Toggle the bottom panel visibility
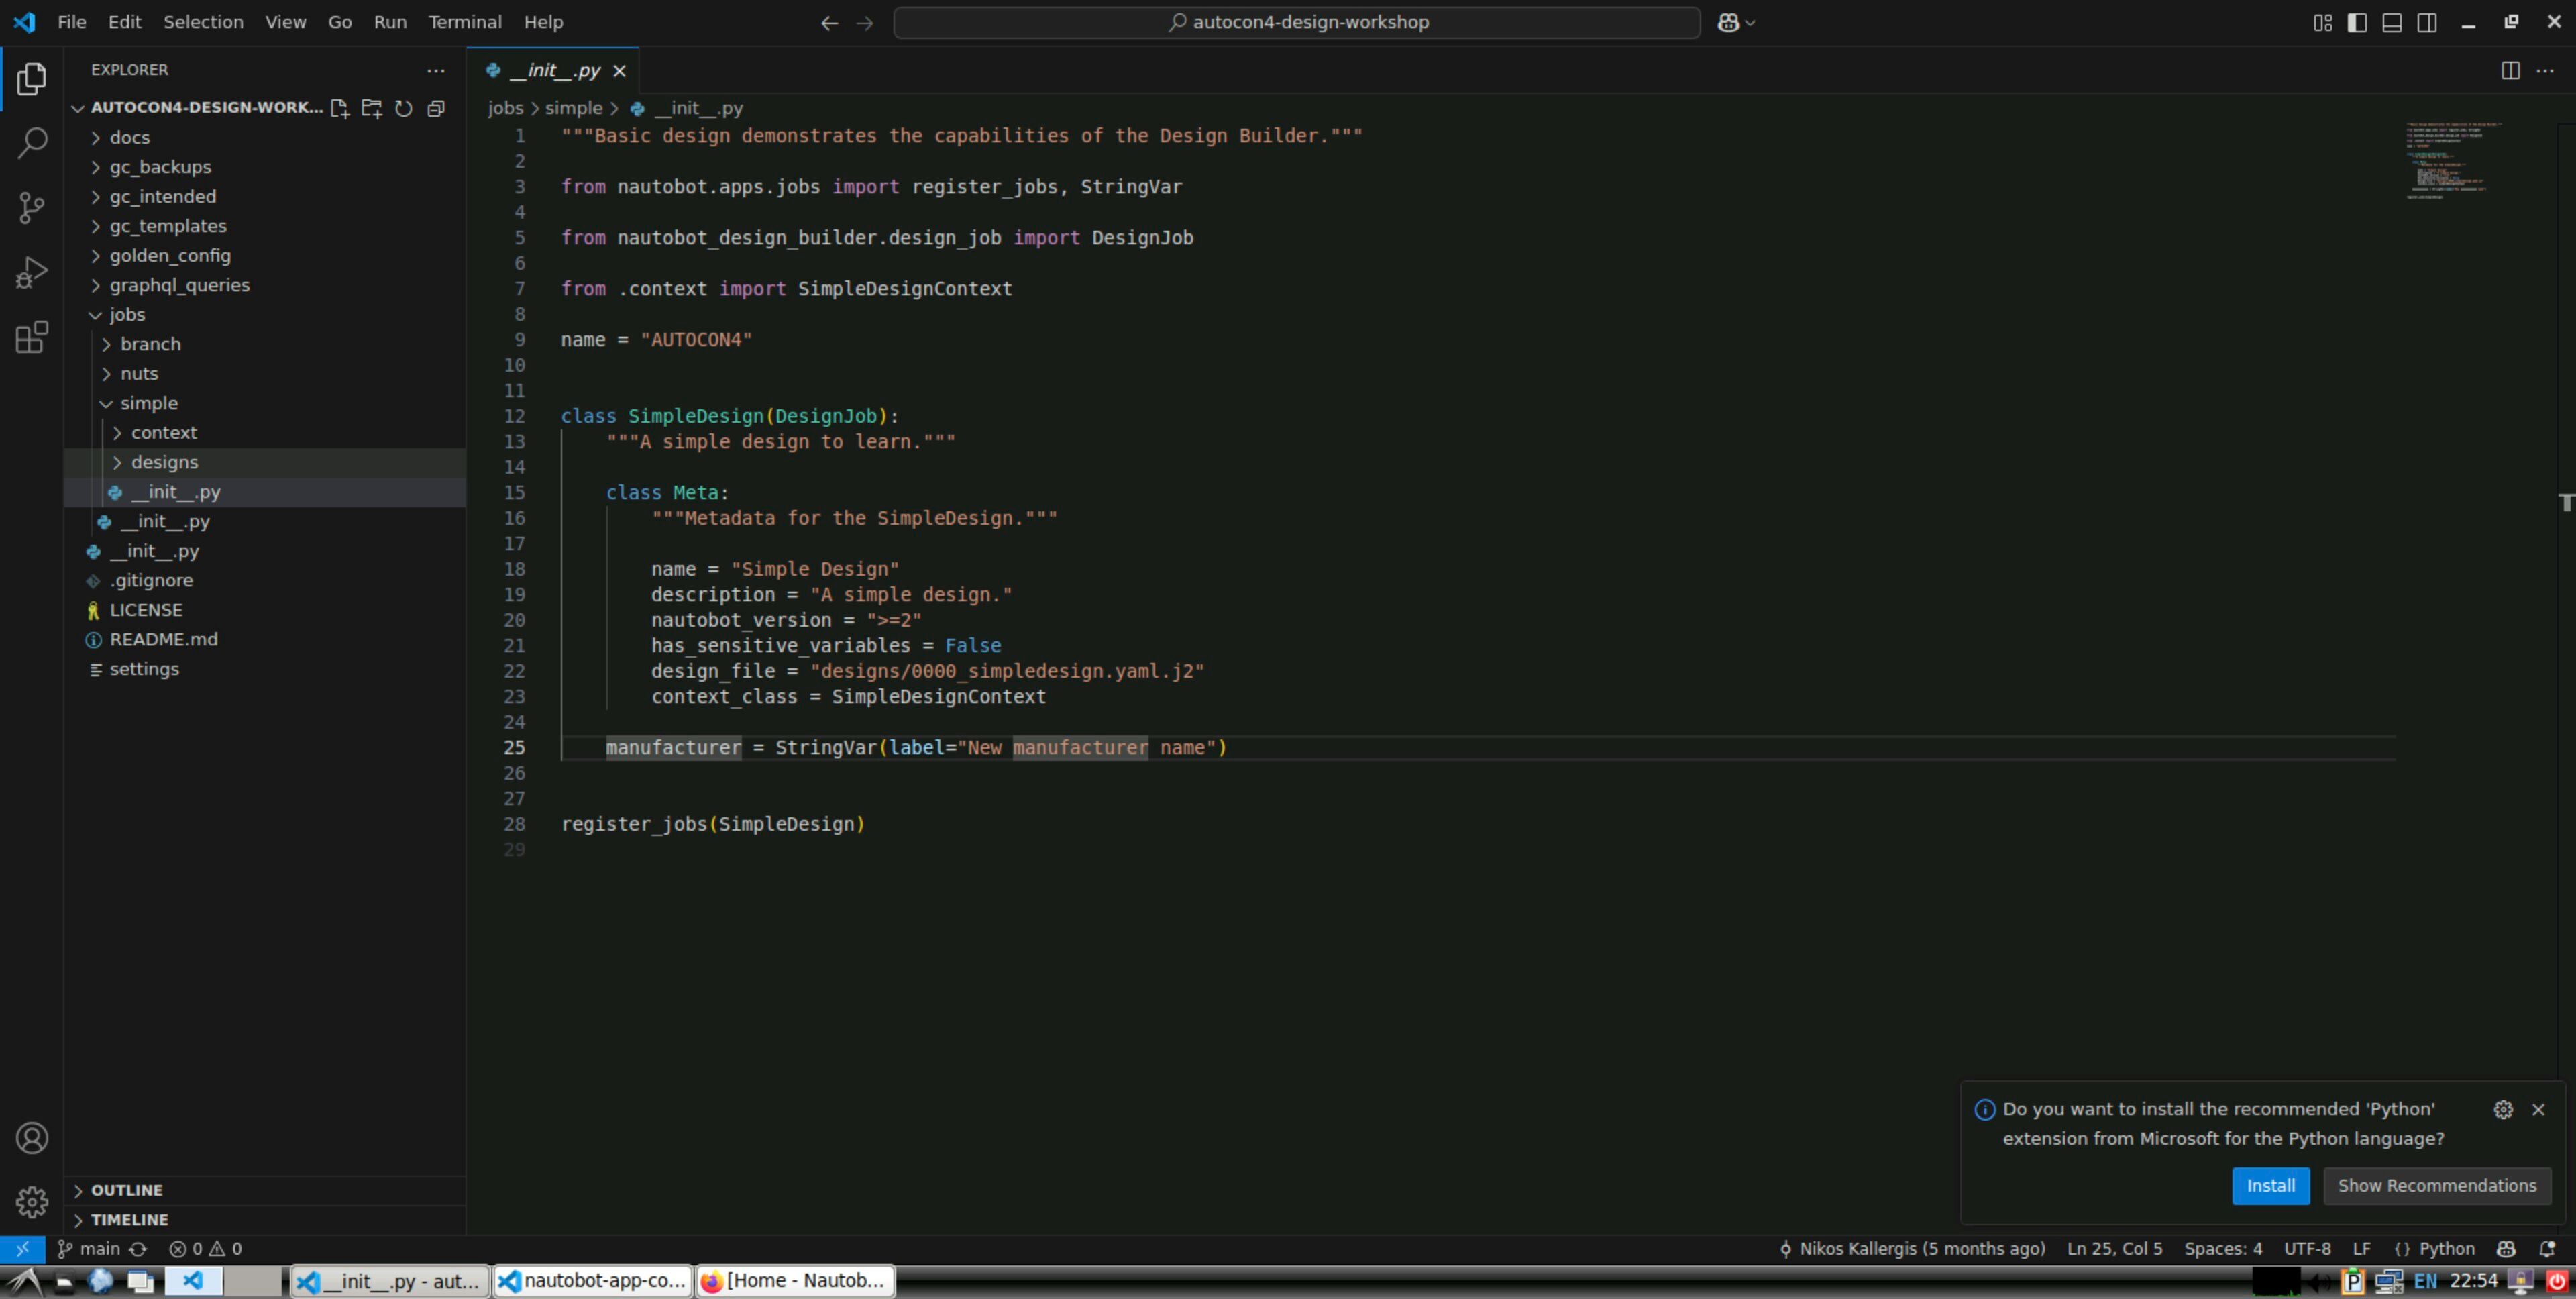The height and width of the screenshot is (1299, 2576). pos(2392,22)
